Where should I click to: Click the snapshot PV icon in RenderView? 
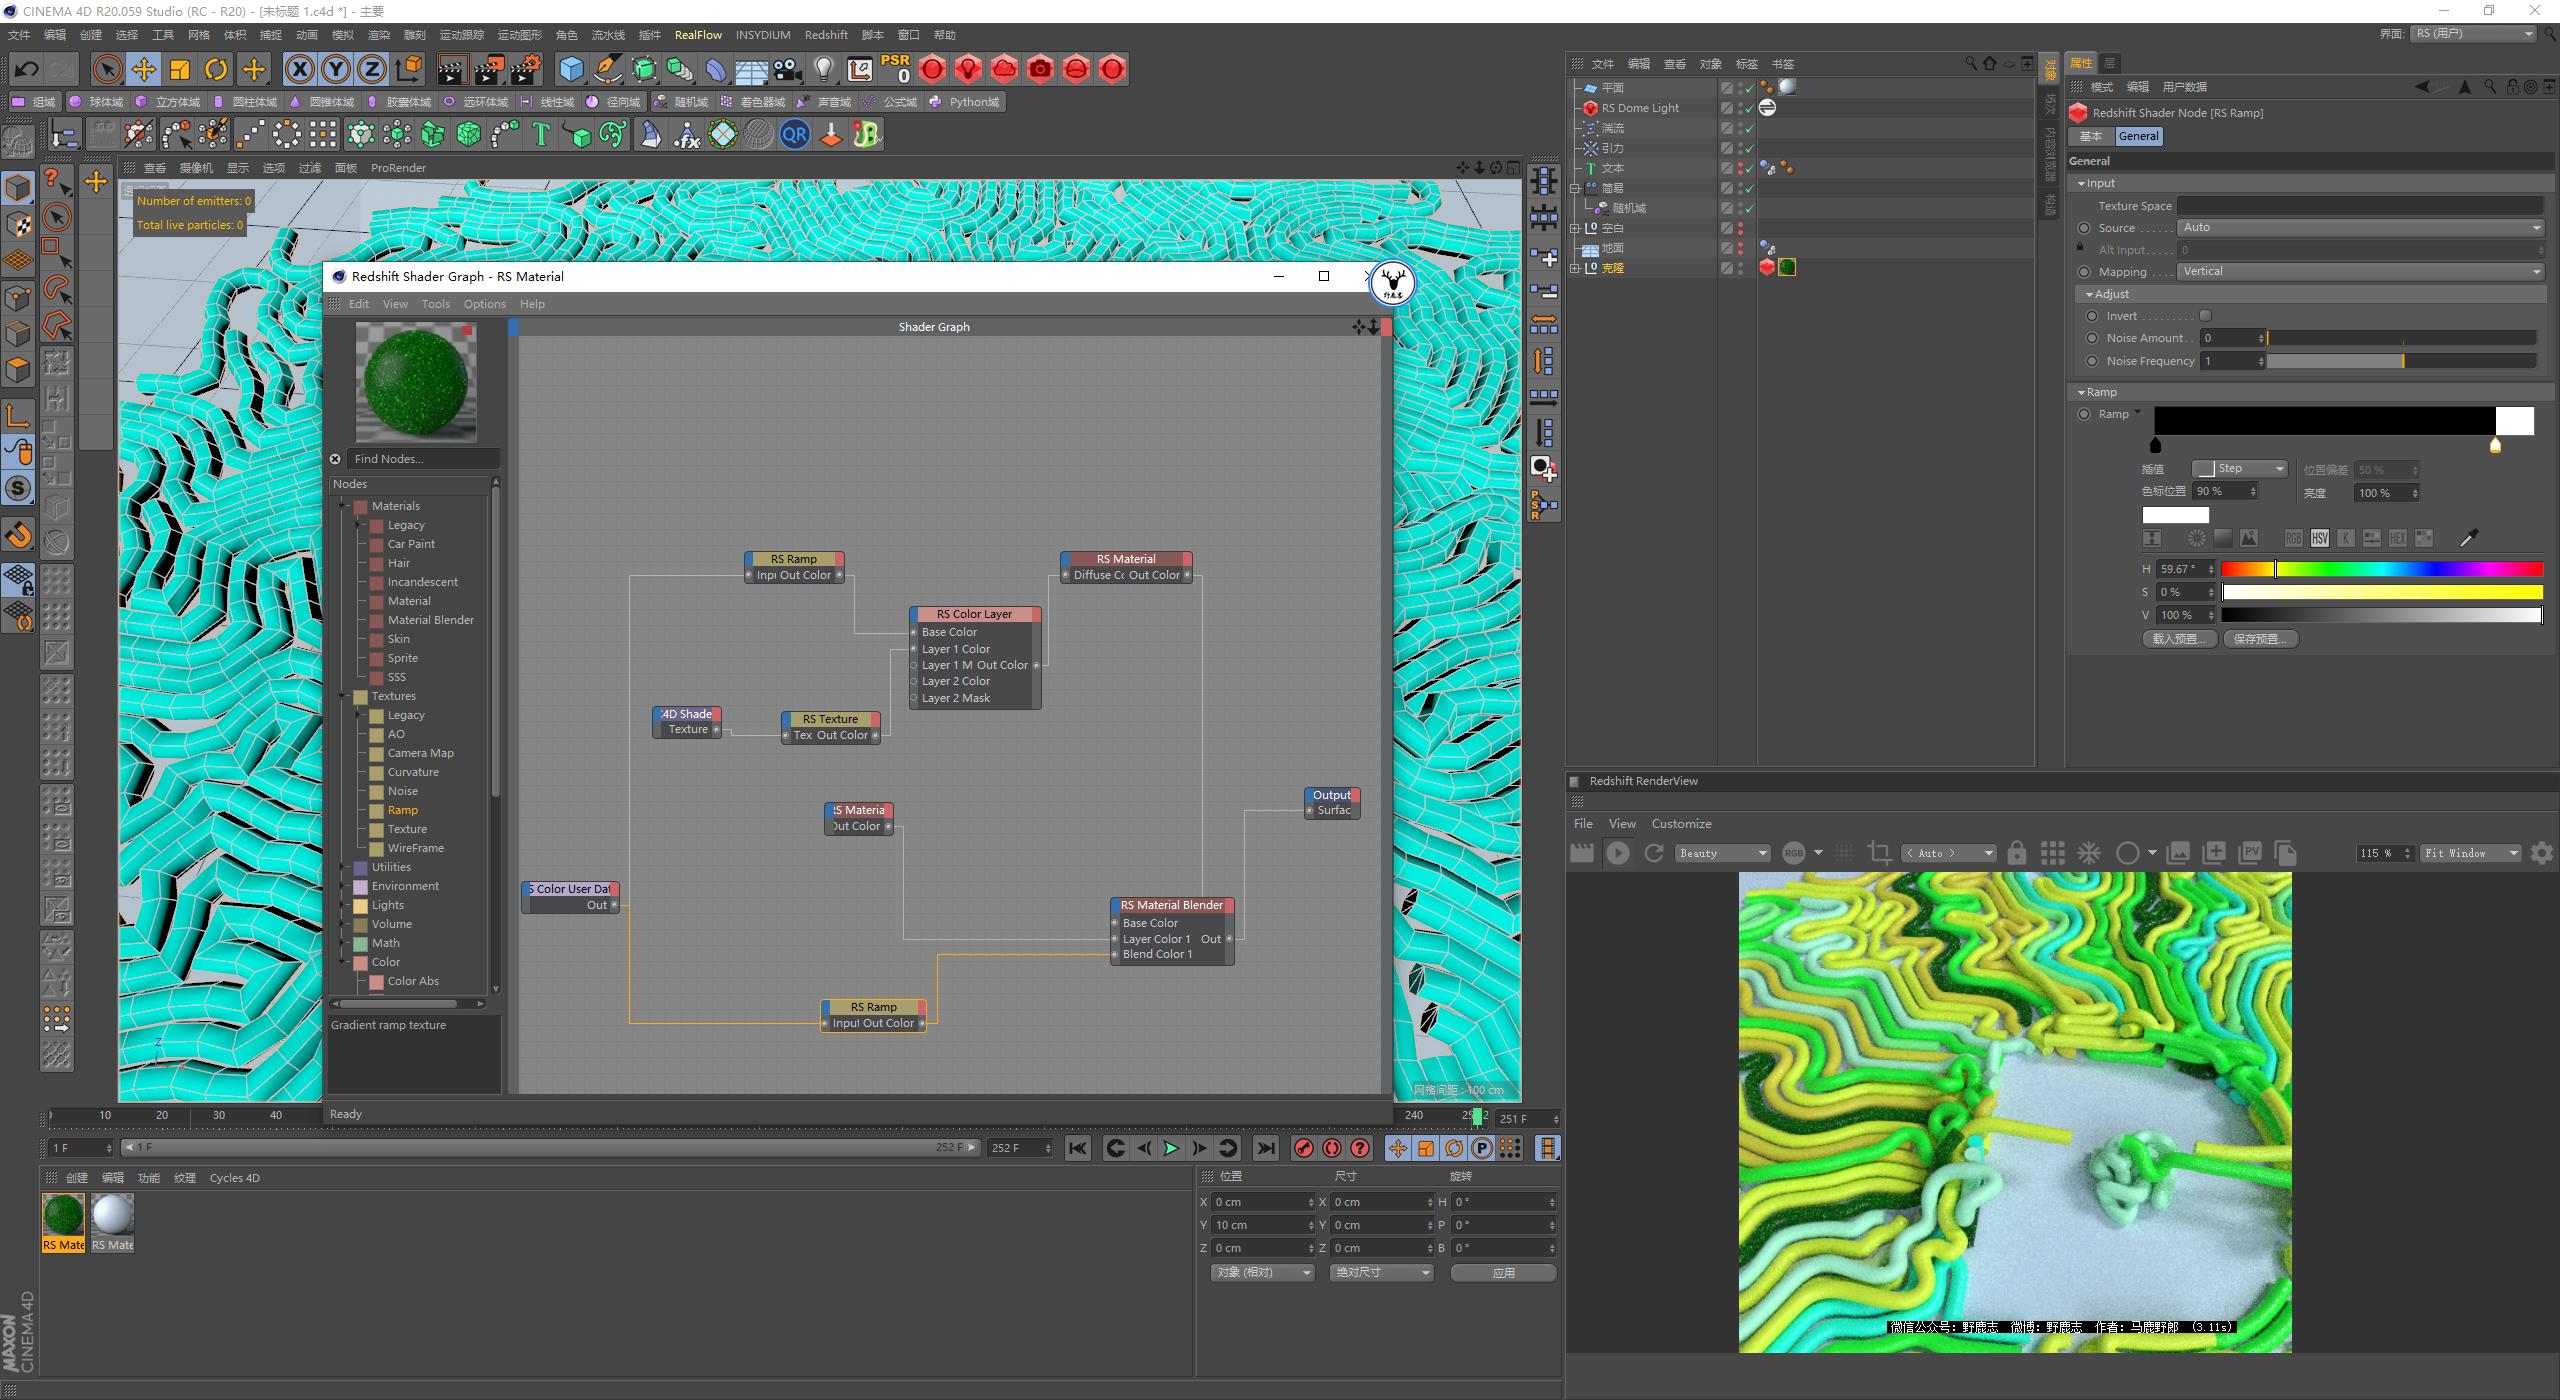pos(2252,852)
